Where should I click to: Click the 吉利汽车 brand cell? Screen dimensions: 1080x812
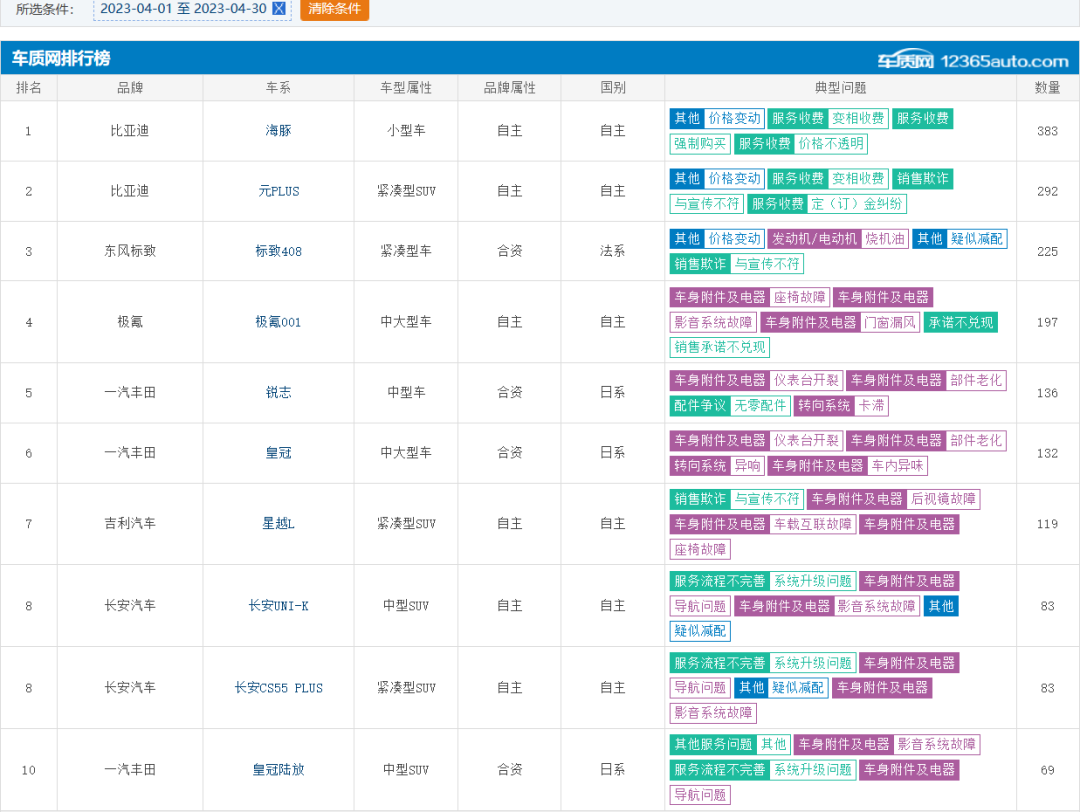click(130, 523)
